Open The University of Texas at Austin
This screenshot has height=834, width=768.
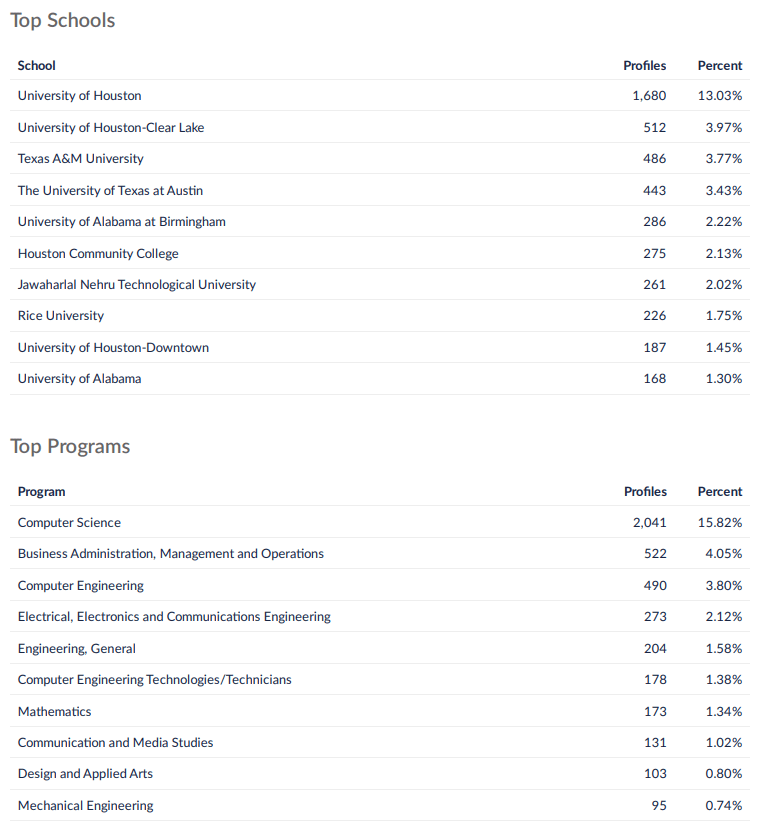tap(110, 191)
